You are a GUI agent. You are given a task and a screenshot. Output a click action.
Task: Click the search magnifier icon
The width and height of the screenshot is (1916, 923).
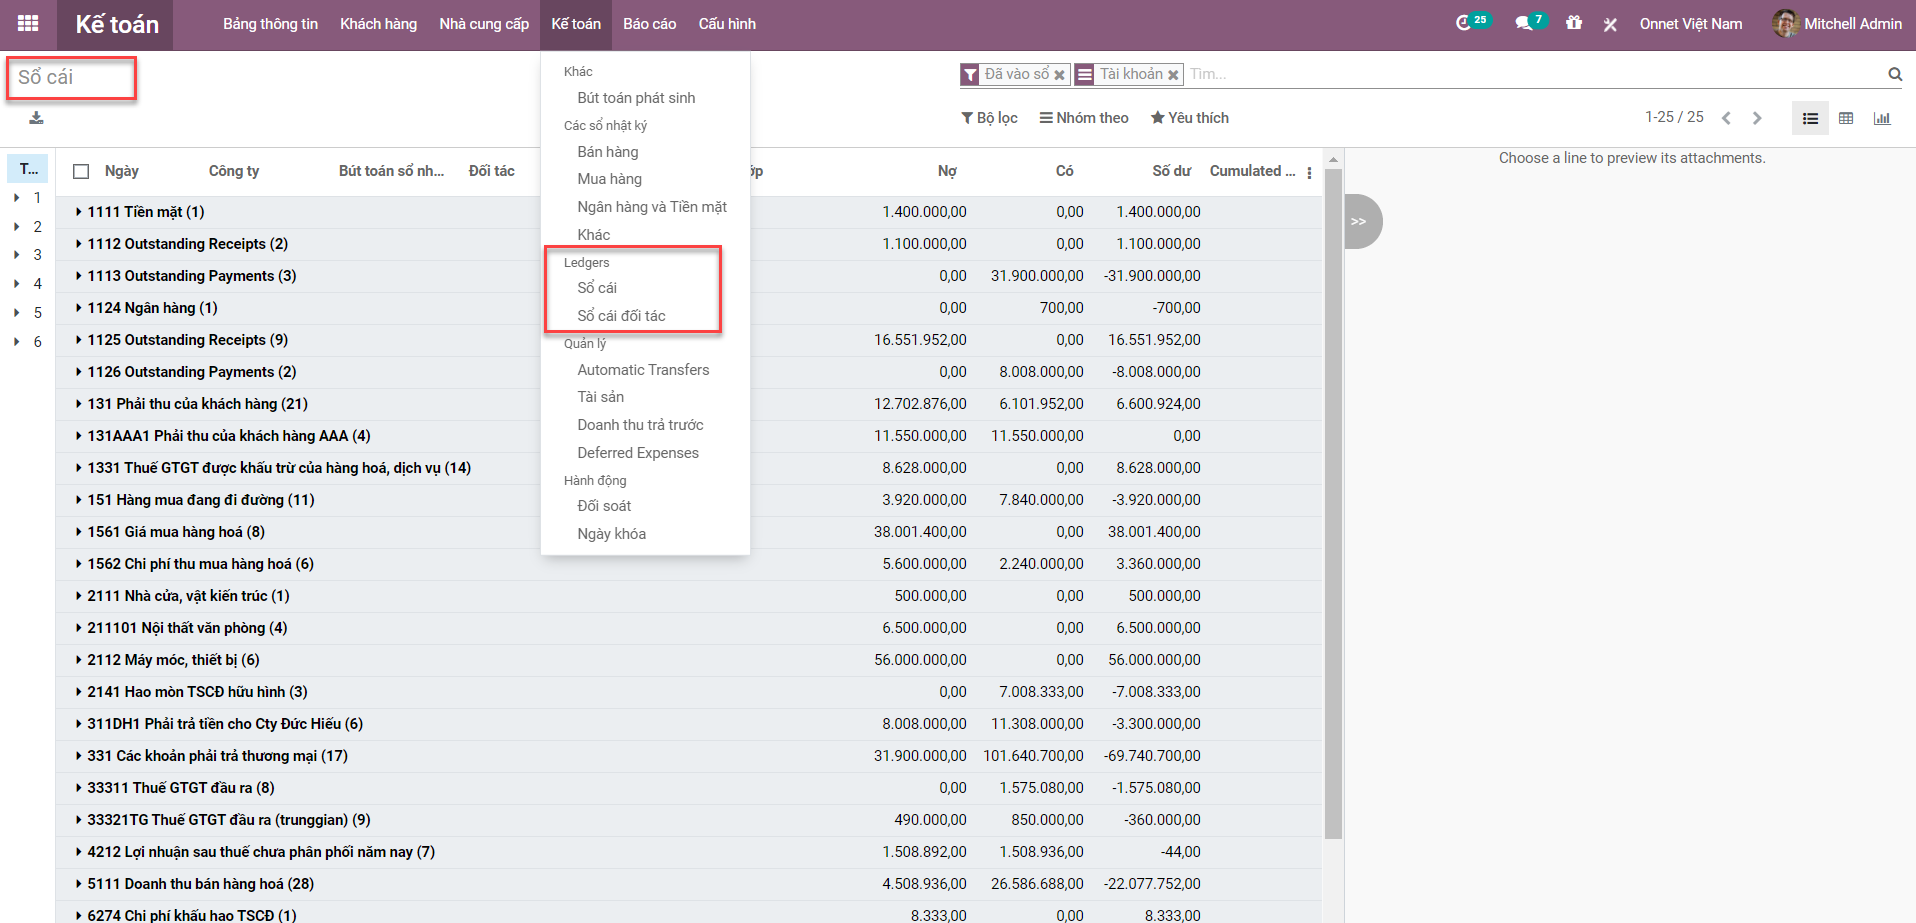1894,74
